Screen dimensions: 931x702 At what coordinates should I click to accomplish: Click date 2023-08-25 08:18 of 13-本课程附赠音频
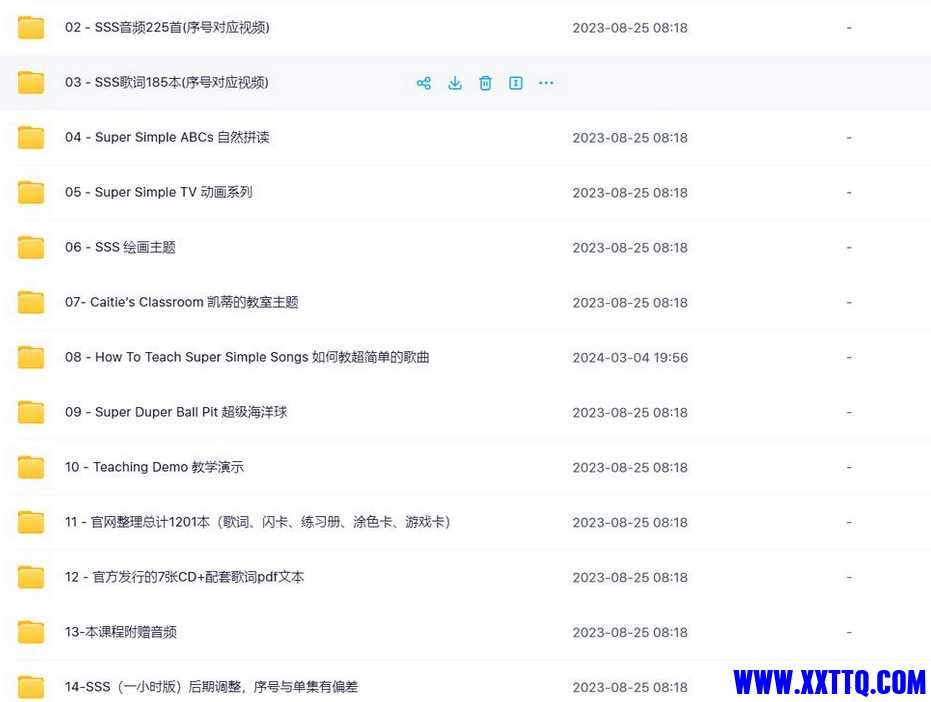coord(631,633)
